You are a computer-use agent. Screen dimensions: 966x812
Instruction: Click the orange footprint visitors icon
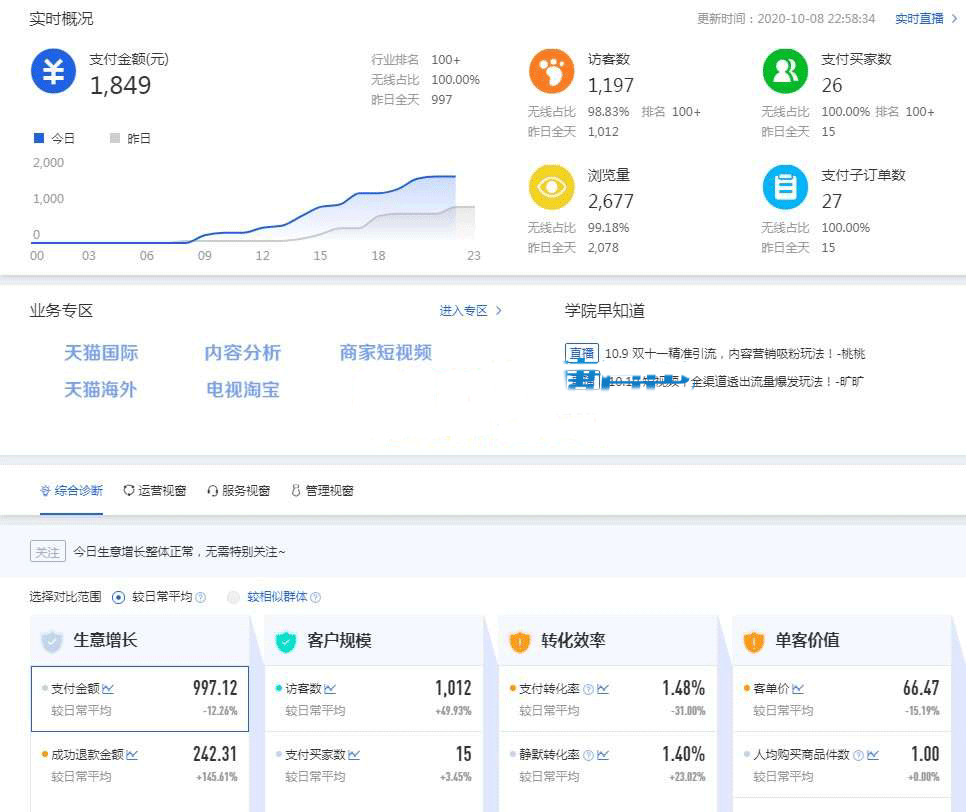pyautogui.click(x=551, y=72)
